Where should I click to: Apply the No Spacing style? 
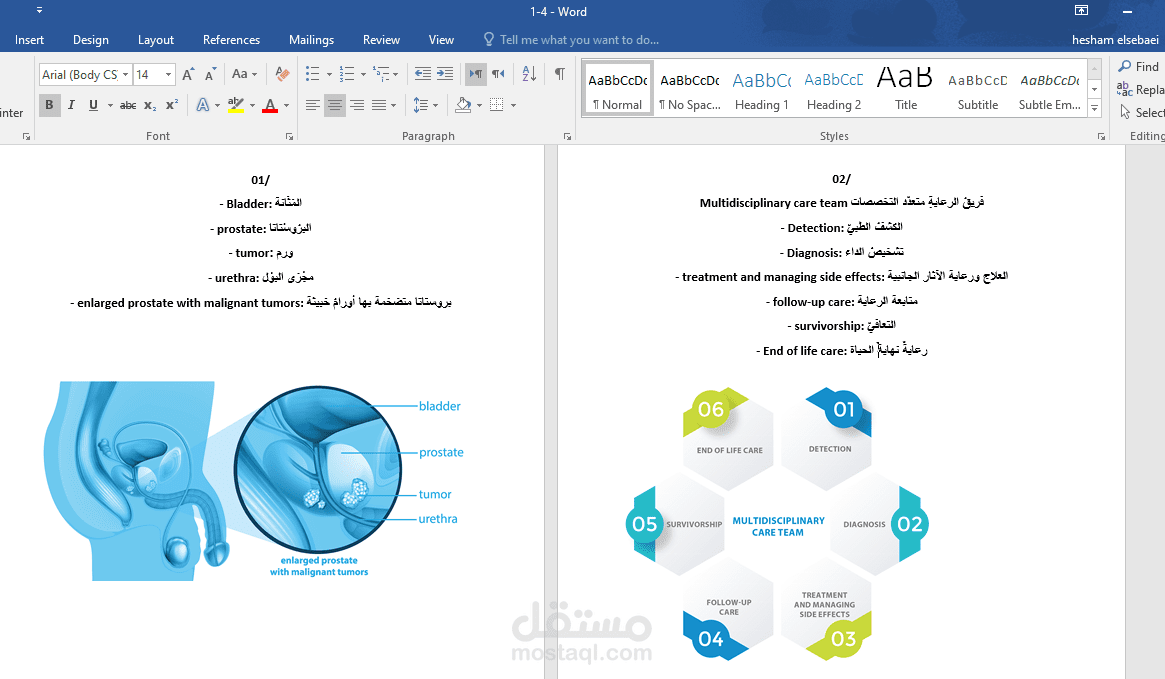(689, 89)
